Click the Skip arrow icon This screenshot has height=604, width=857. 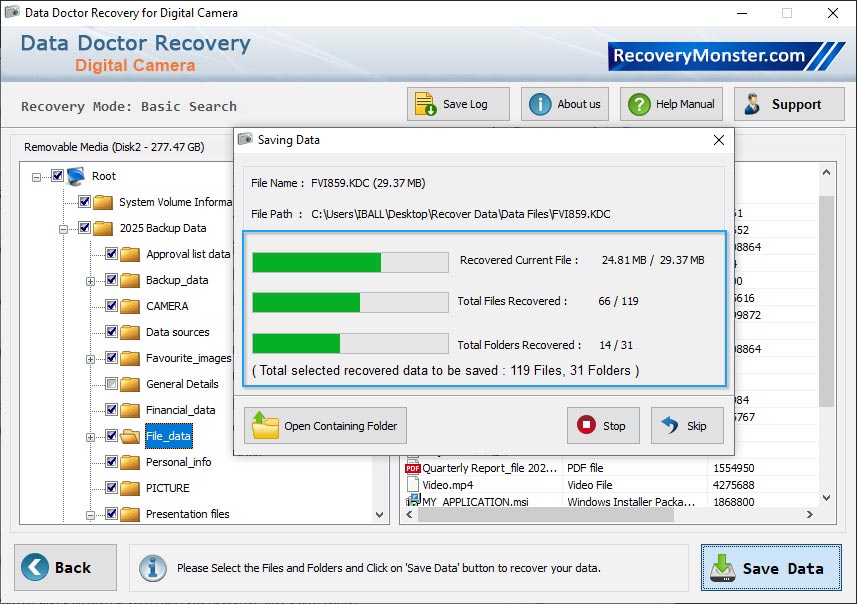point(672,425)
